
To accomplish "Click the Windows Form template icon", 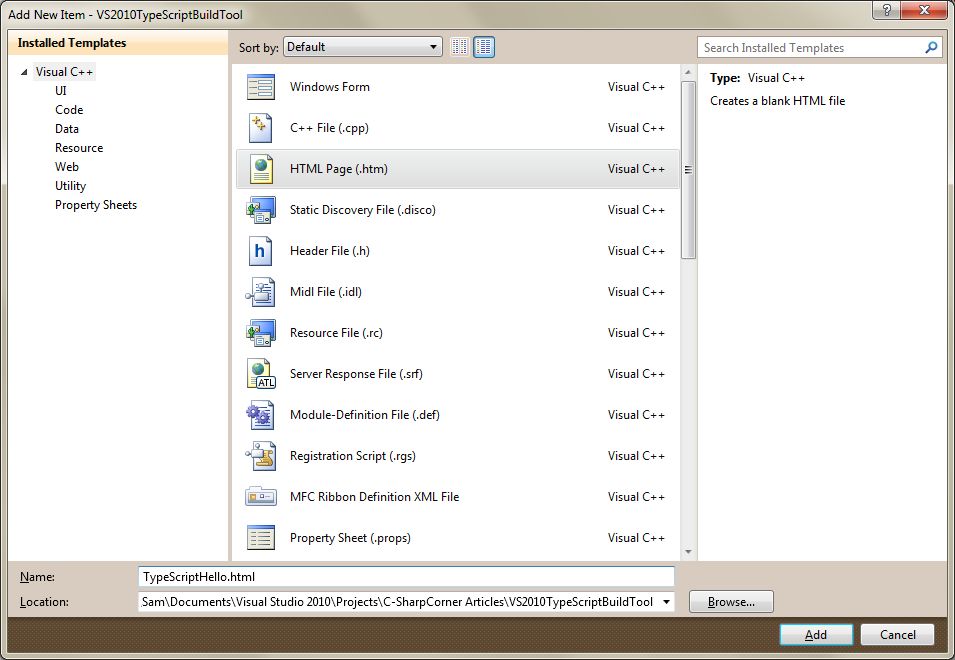I will coord(261,87).
